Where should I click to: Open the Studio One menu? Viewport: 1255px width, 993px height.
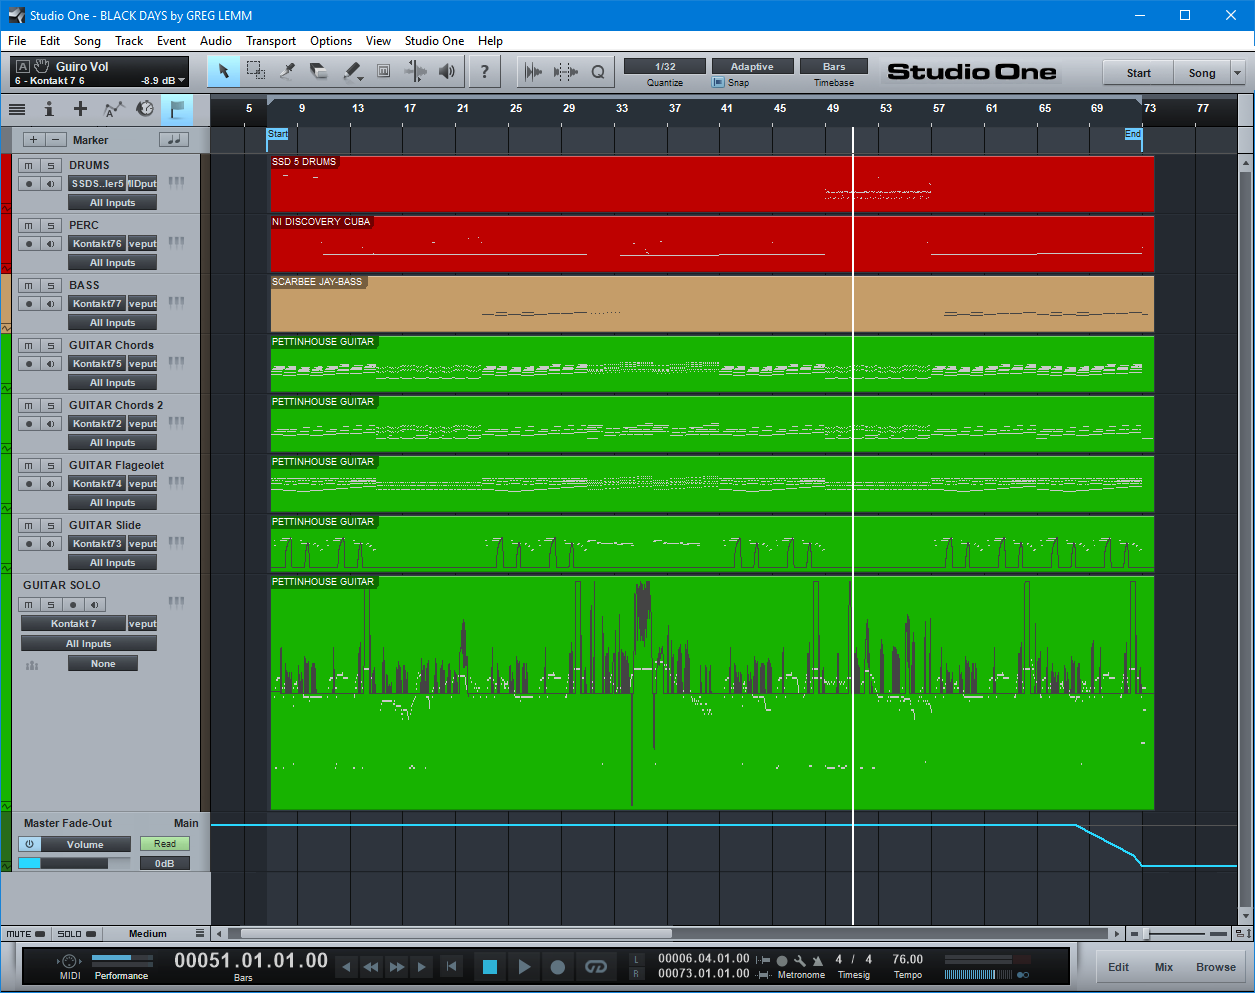434,41
